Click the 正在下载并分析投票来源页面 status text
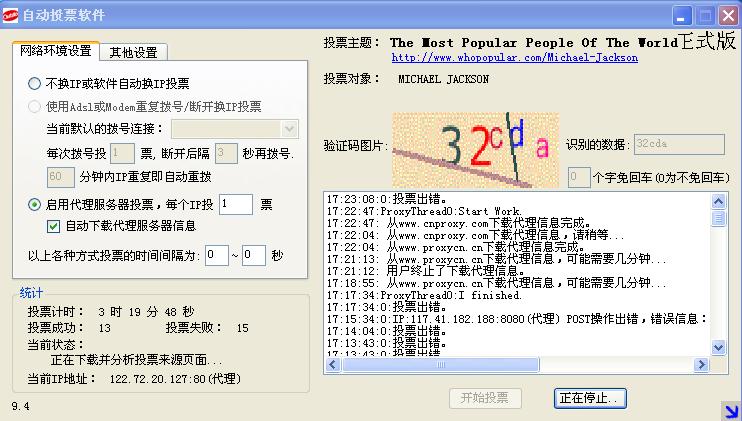 (137, 361)
